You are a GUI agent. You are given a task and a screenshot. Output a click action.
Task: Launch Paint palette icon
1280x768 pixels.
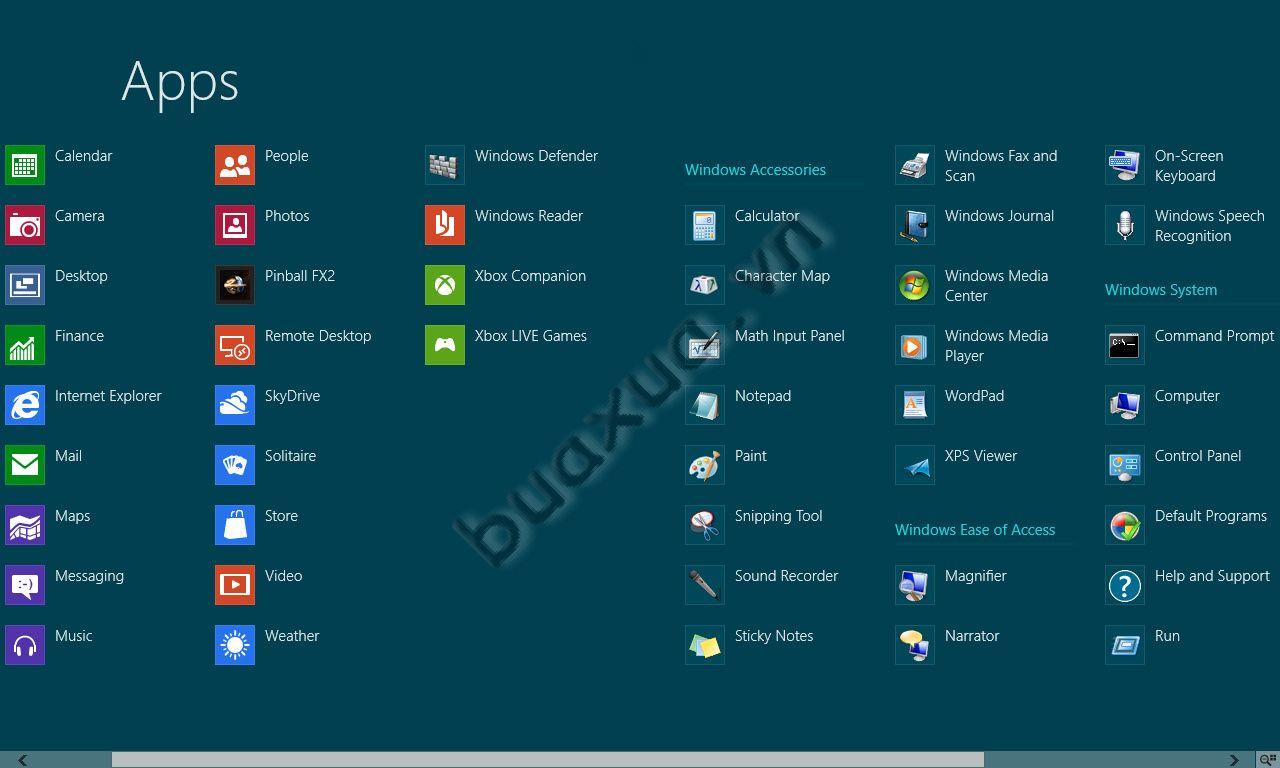click(x=705, y=465)
